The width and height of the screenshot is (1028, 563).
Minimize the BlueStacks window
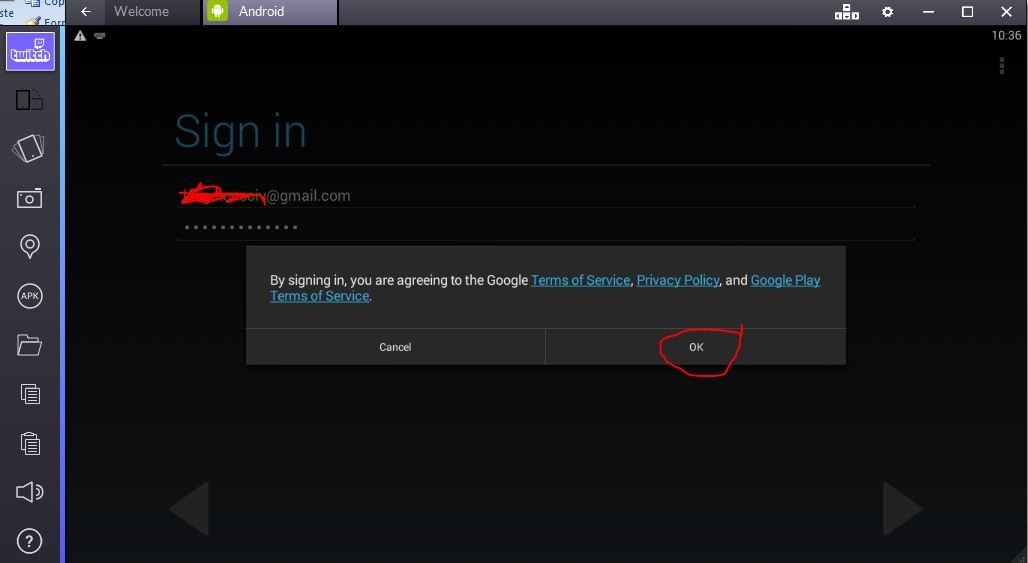coord(928,12)
